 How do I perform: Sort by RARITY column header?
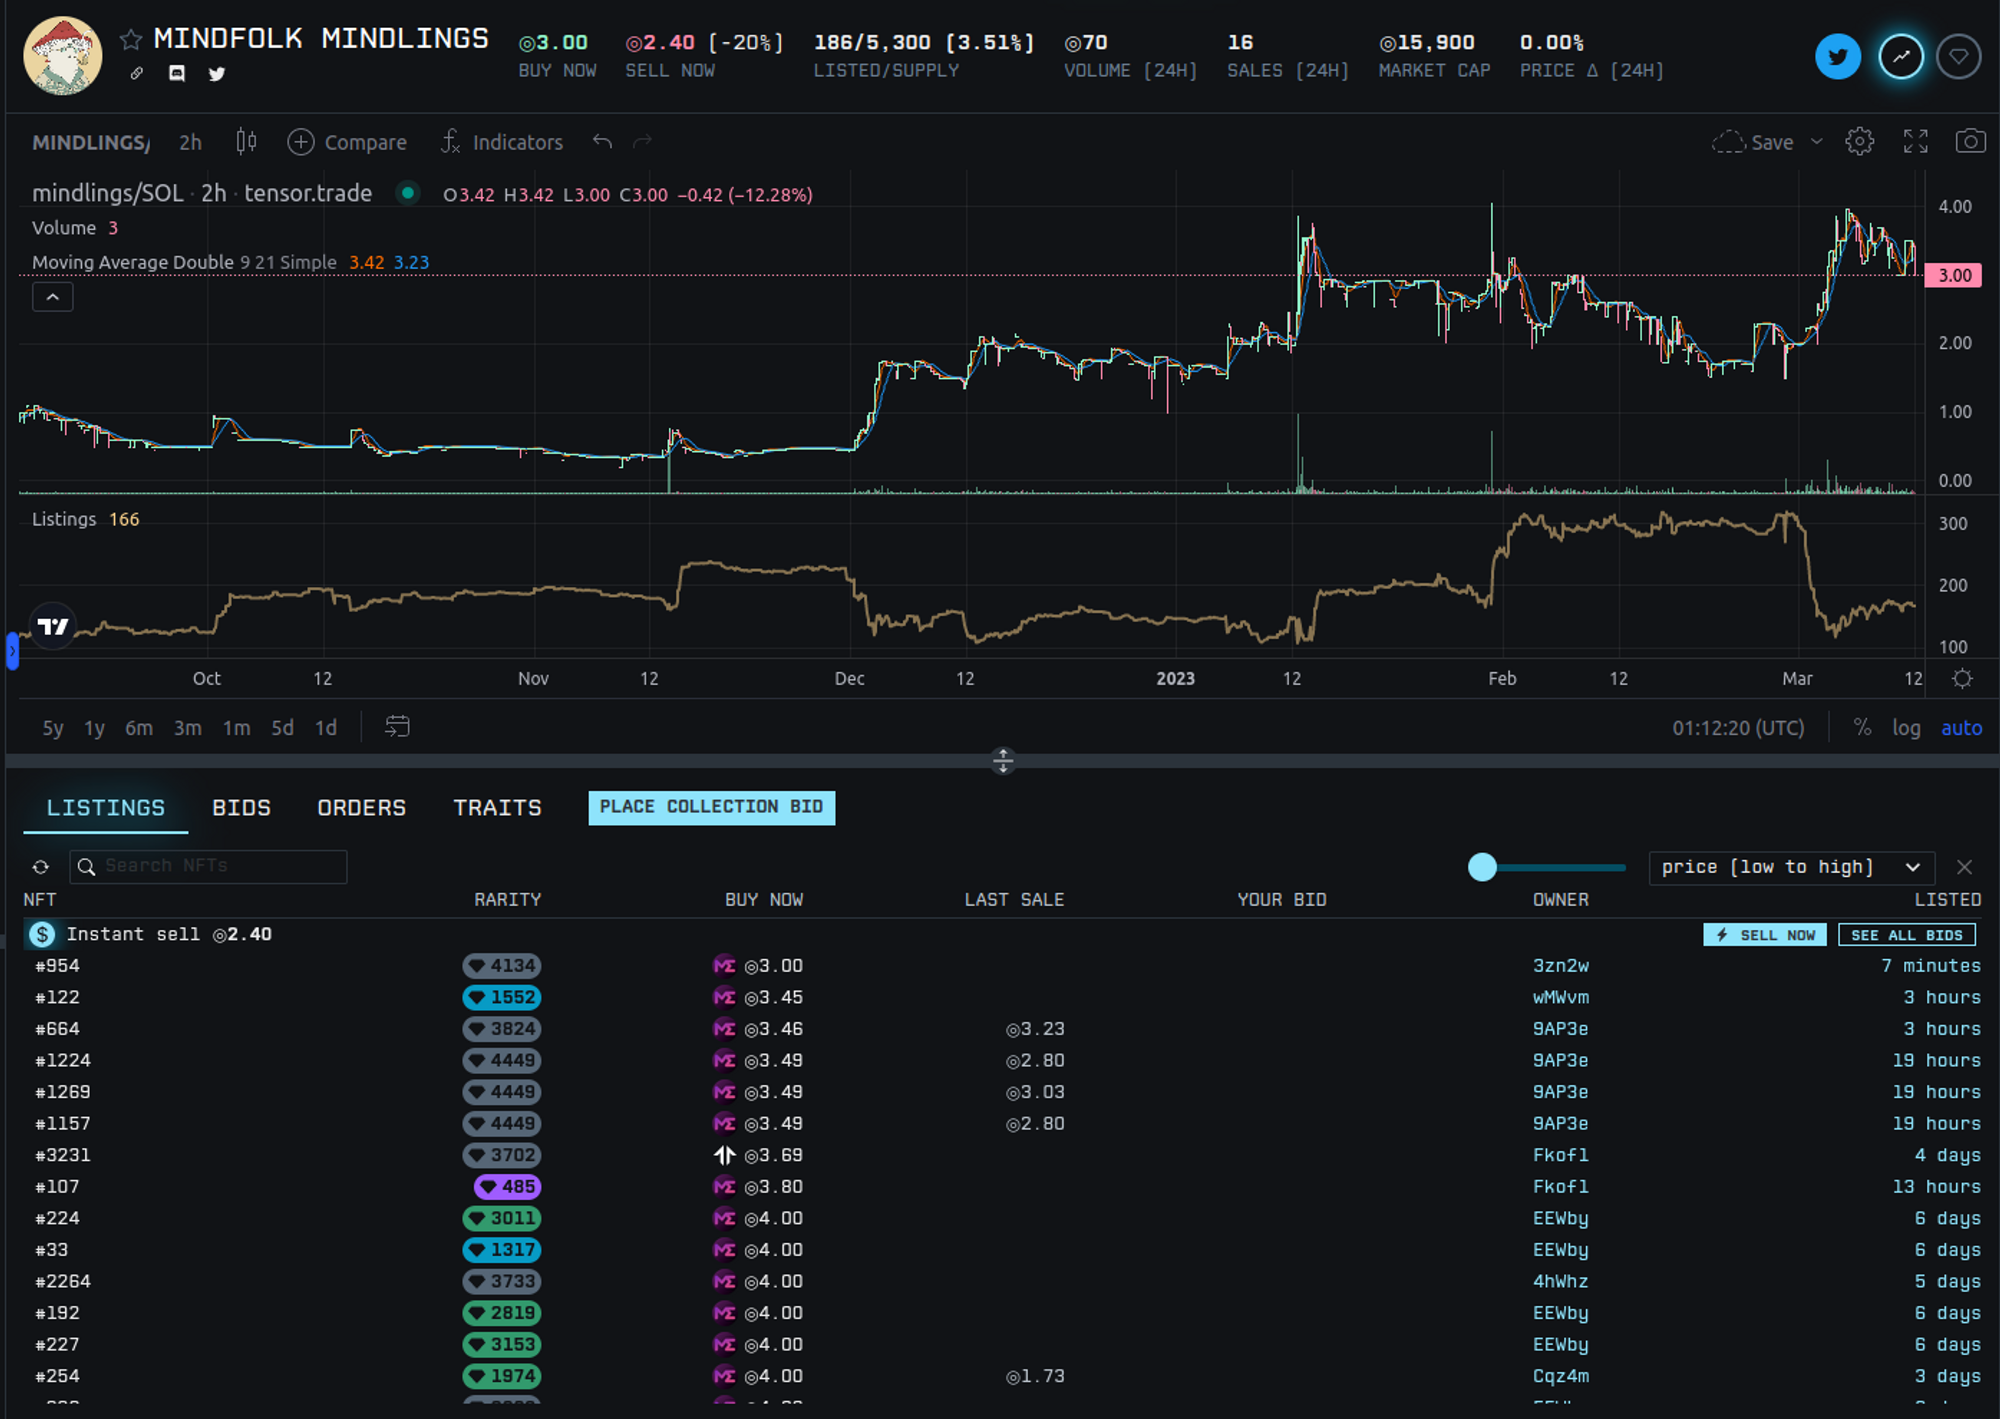pos(507,900)
